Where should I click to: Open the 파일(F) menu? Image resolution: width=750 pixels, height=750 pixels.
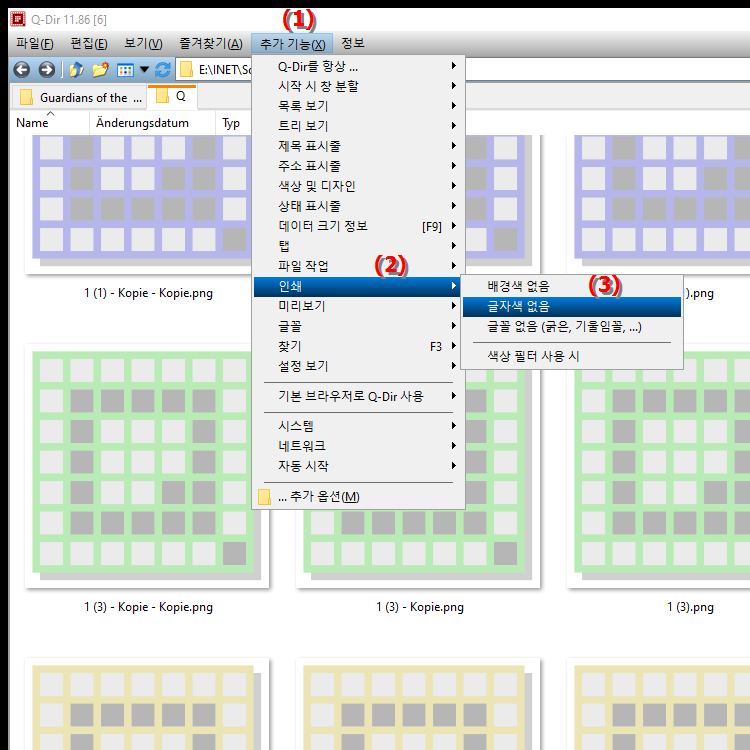pos(34,44)
